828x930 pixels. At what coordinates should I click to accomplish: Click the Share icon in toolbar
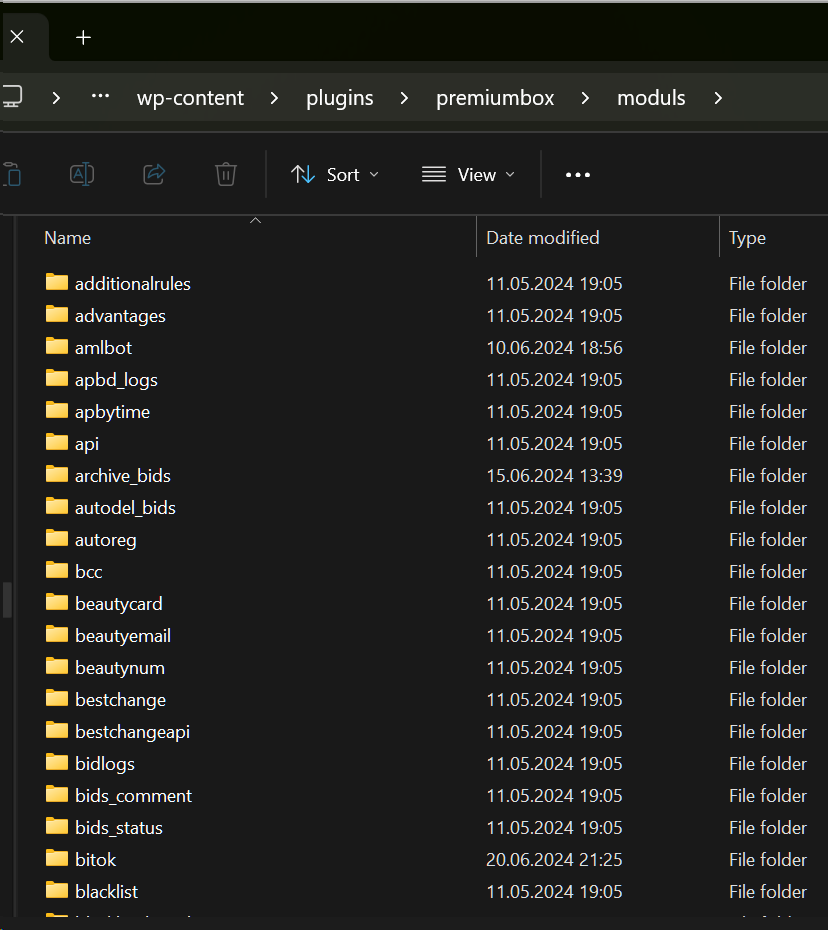pyautogui.click(x=154, y=174)
